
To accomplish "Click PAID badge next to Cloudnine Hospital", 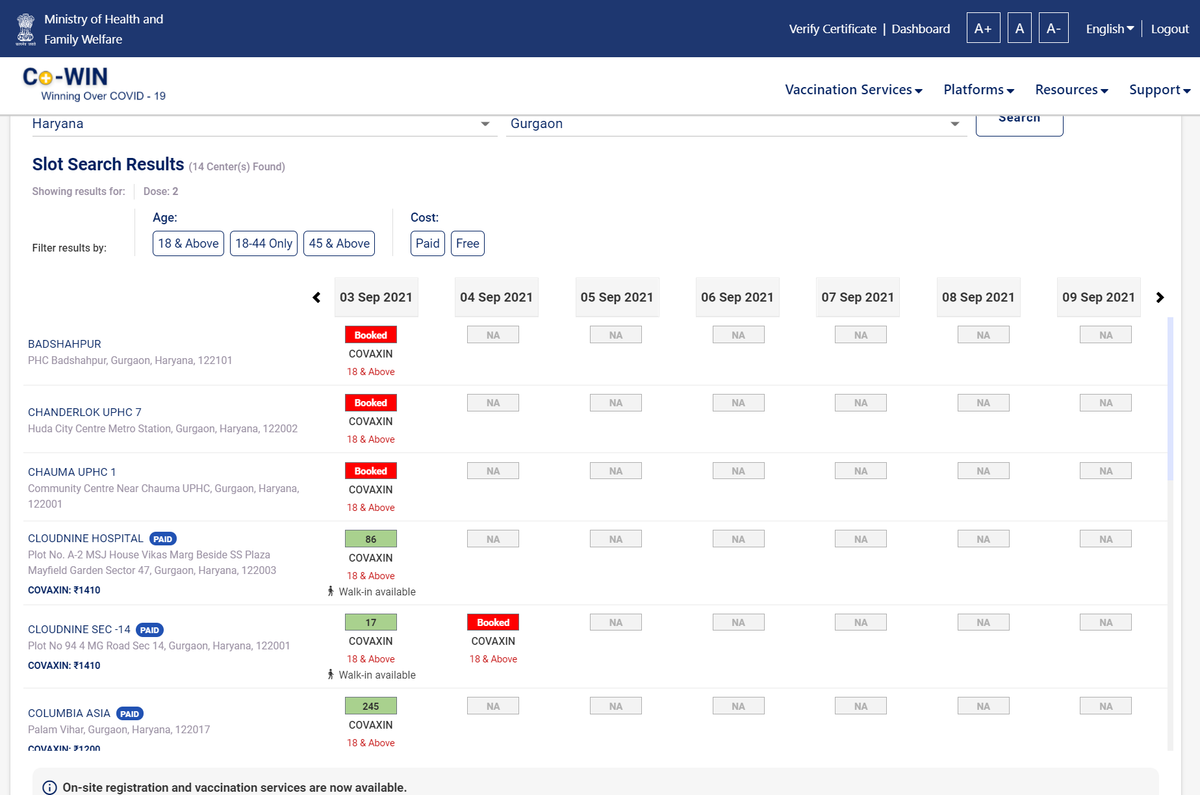I will coord(163,539).
